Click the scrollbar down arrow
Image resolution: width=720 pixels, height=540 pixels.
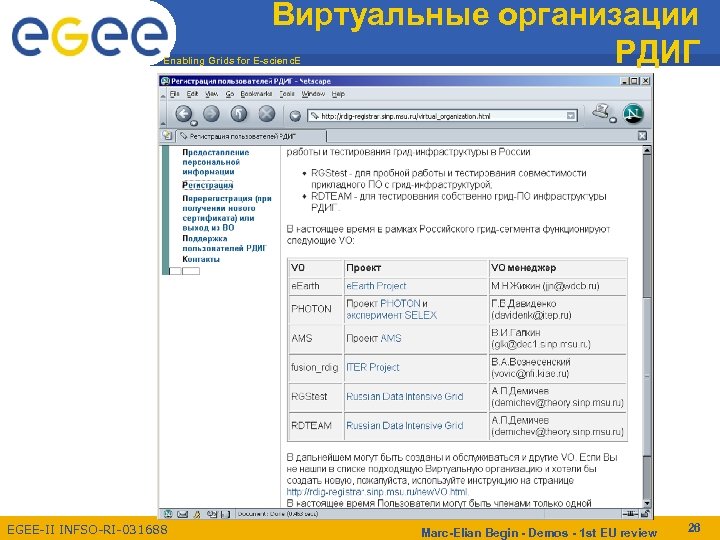point(647,503)
